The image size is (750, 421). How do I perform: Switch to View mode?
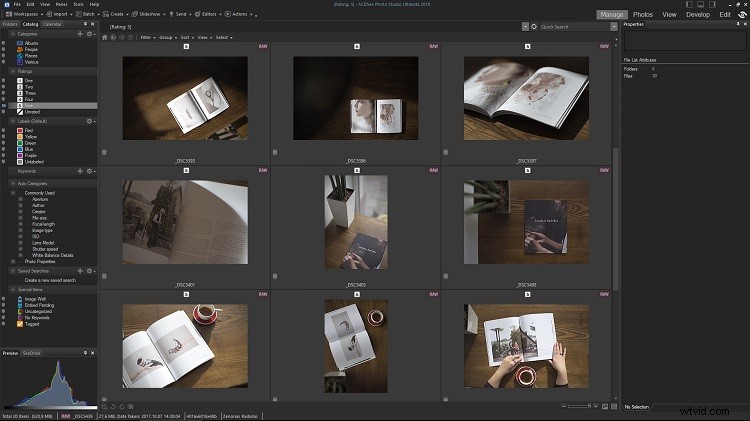coord(669,15)
